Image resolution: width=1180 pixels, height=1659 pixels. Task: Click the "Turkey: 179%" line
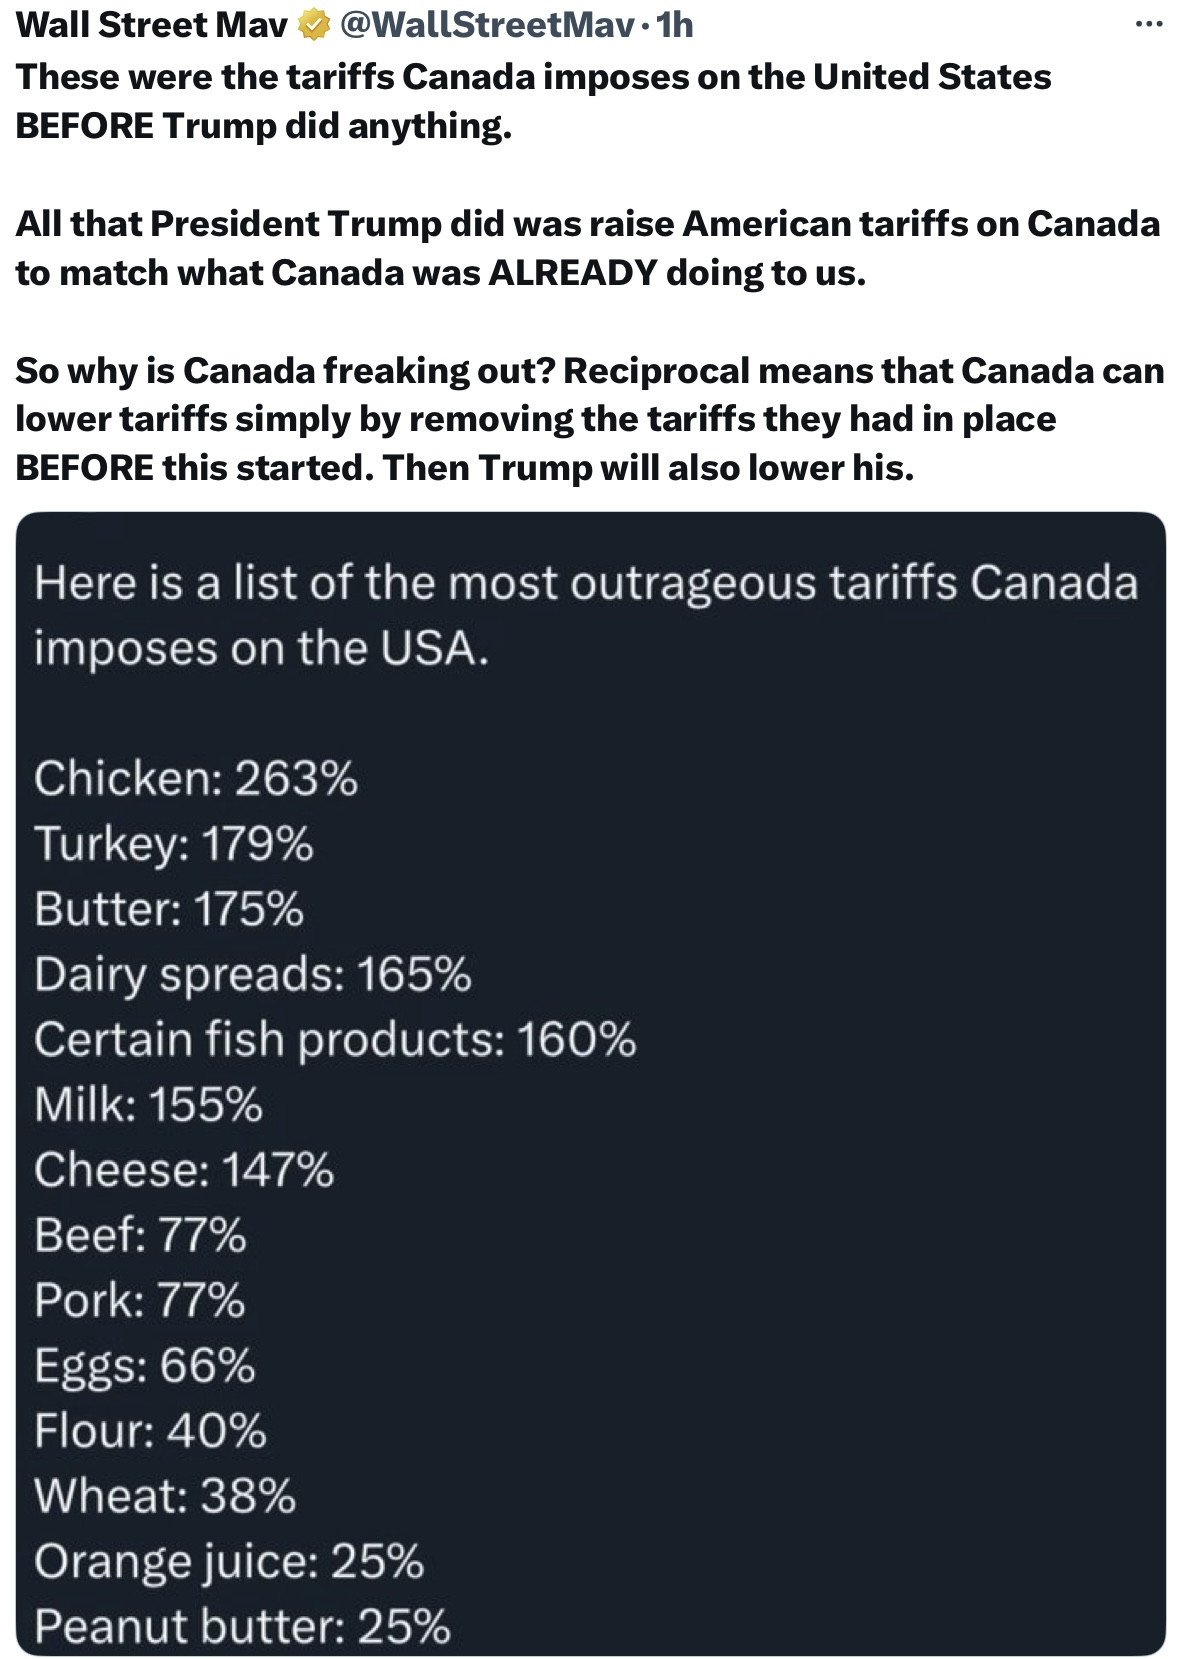[x=174, y=843]
